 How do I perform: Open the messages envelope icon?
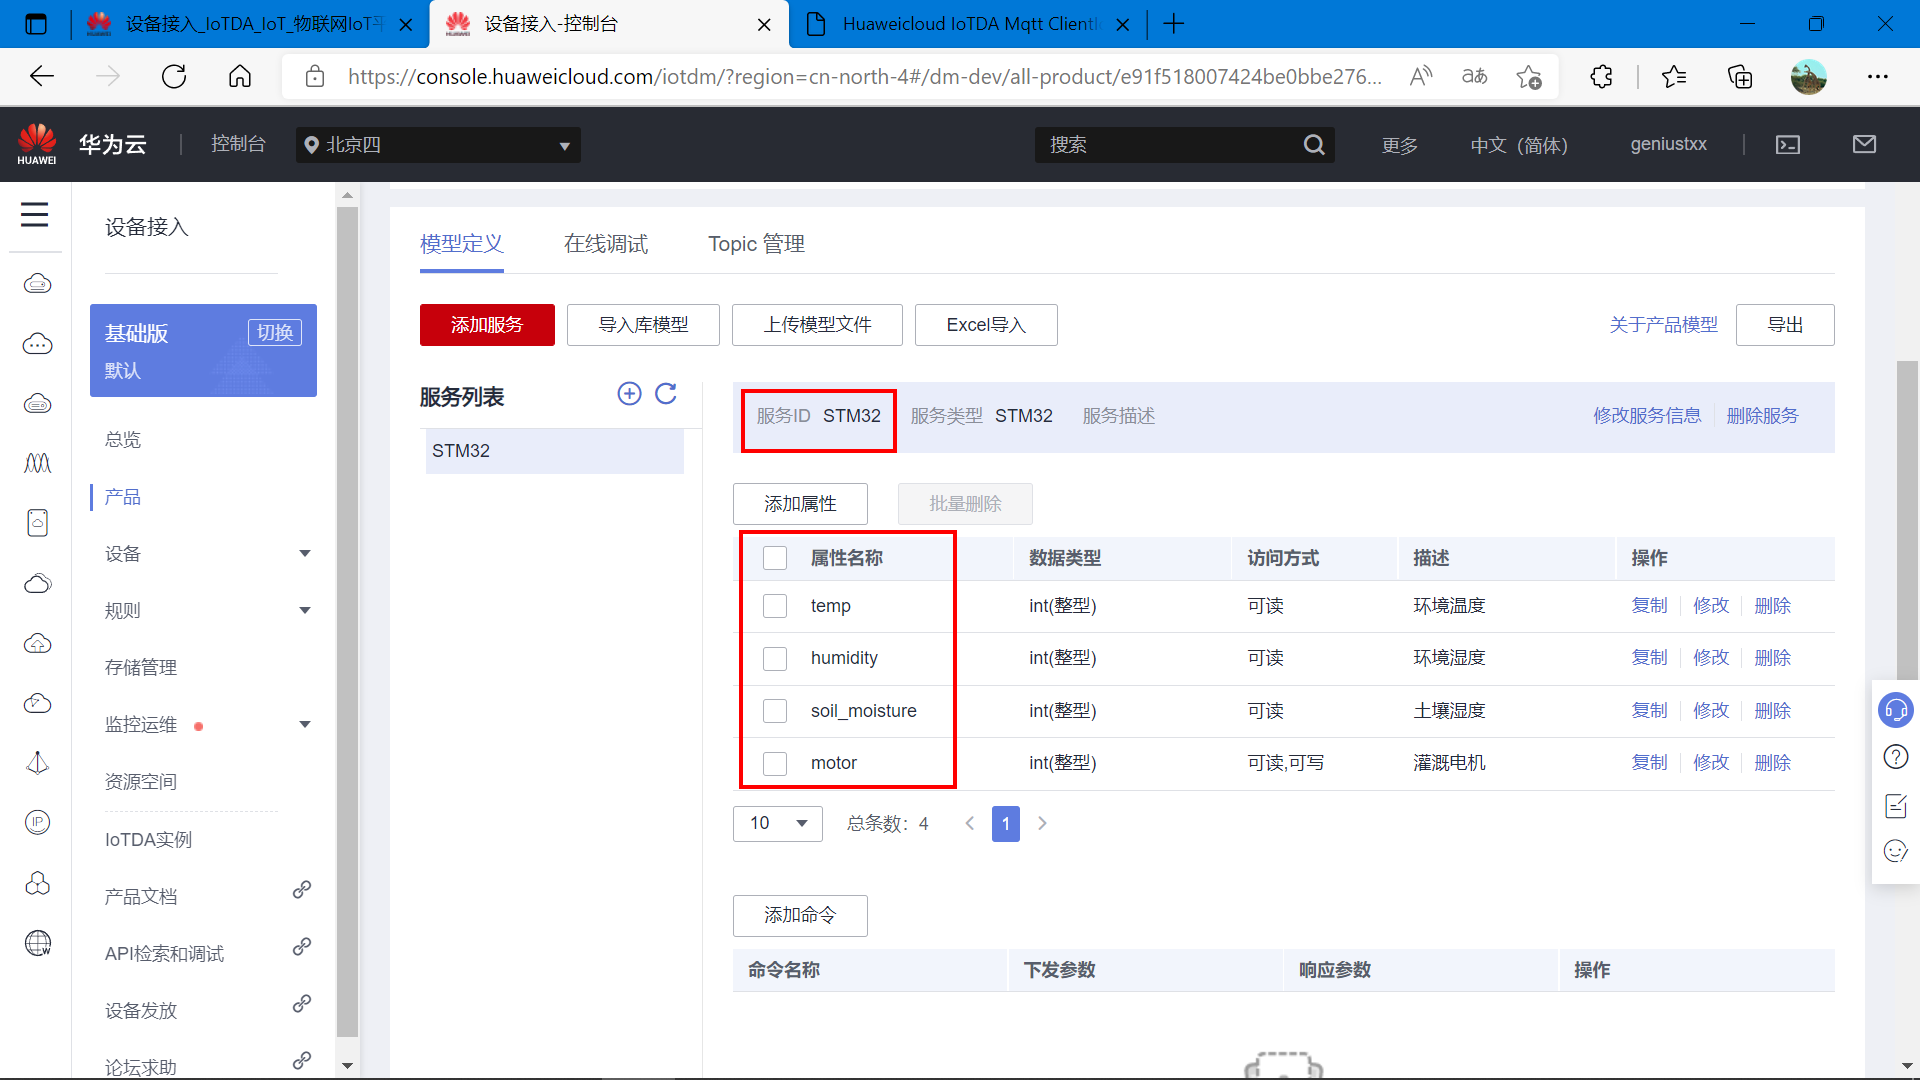(1864, 145)
